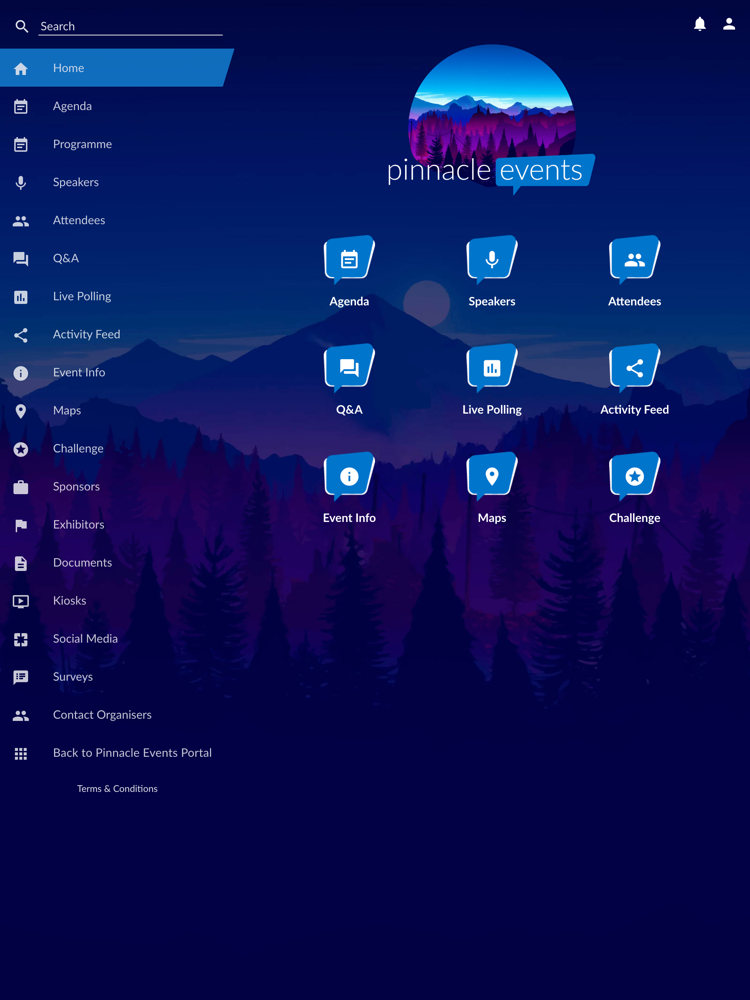Go Back to Pinnacle Events Portal
Viewport: 750px width, 1000px height.
click(x=115, y=753)
